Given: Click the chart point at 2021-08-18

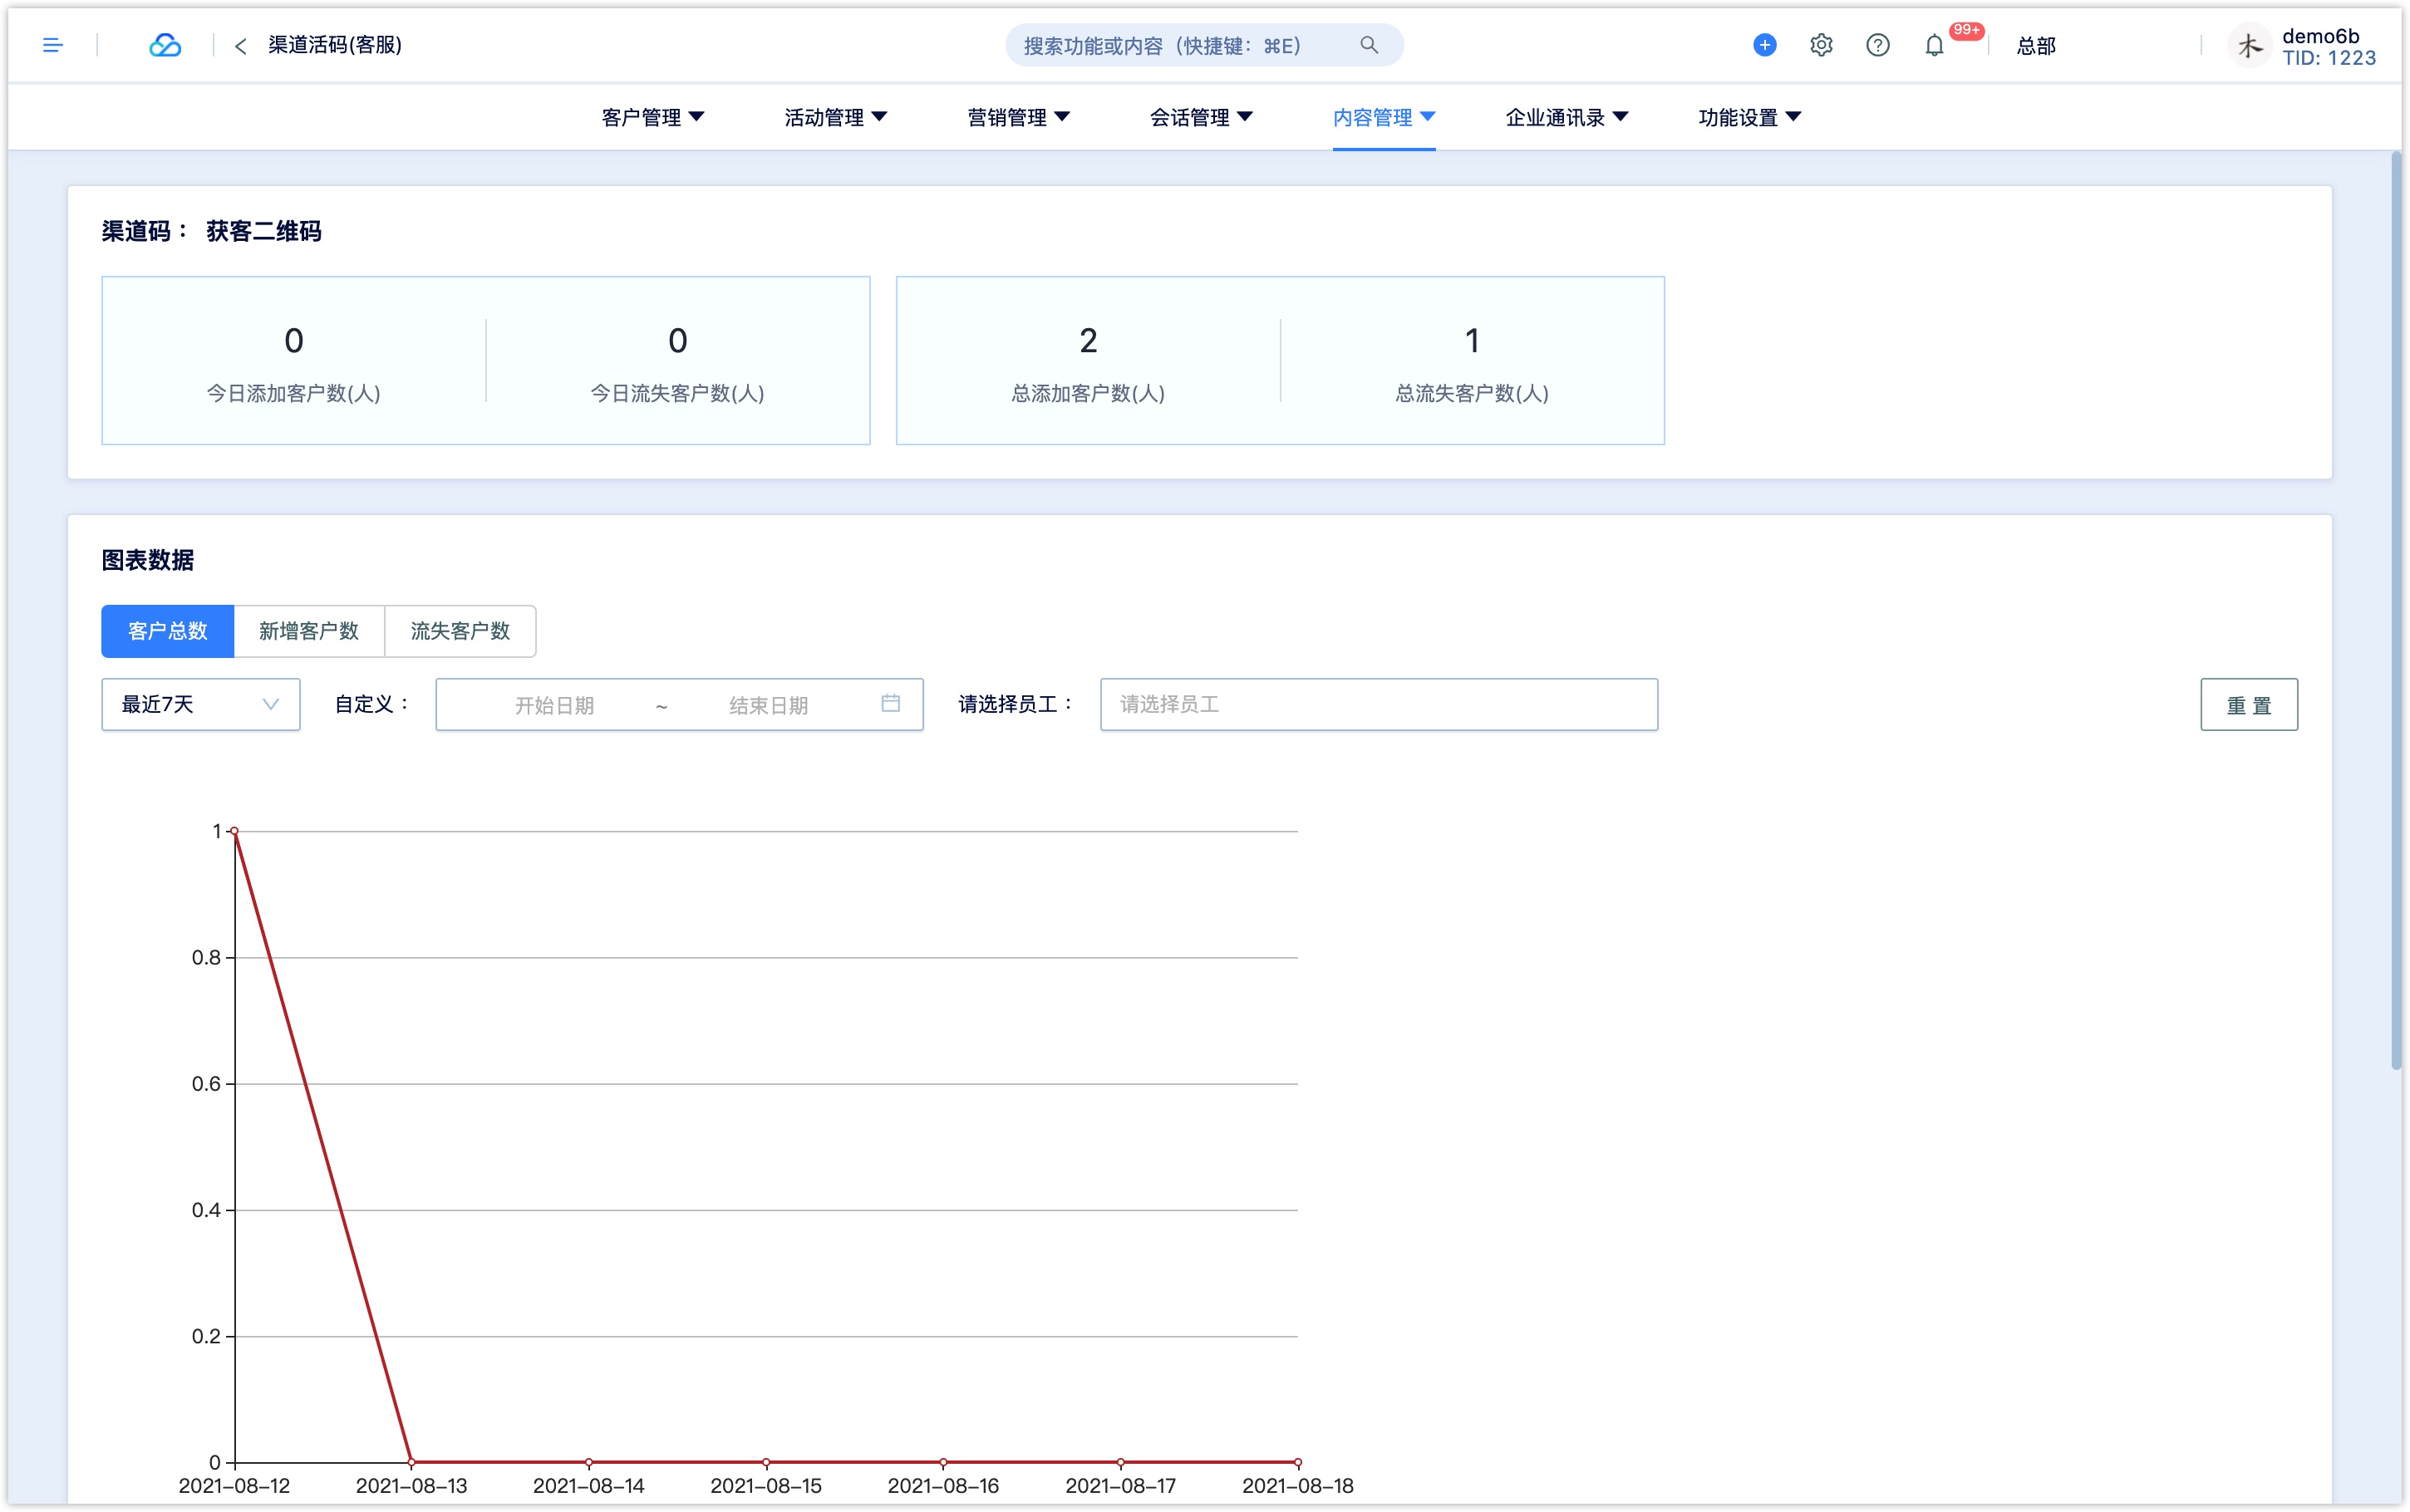Looking at the screenshot, I should 1298,1462.
